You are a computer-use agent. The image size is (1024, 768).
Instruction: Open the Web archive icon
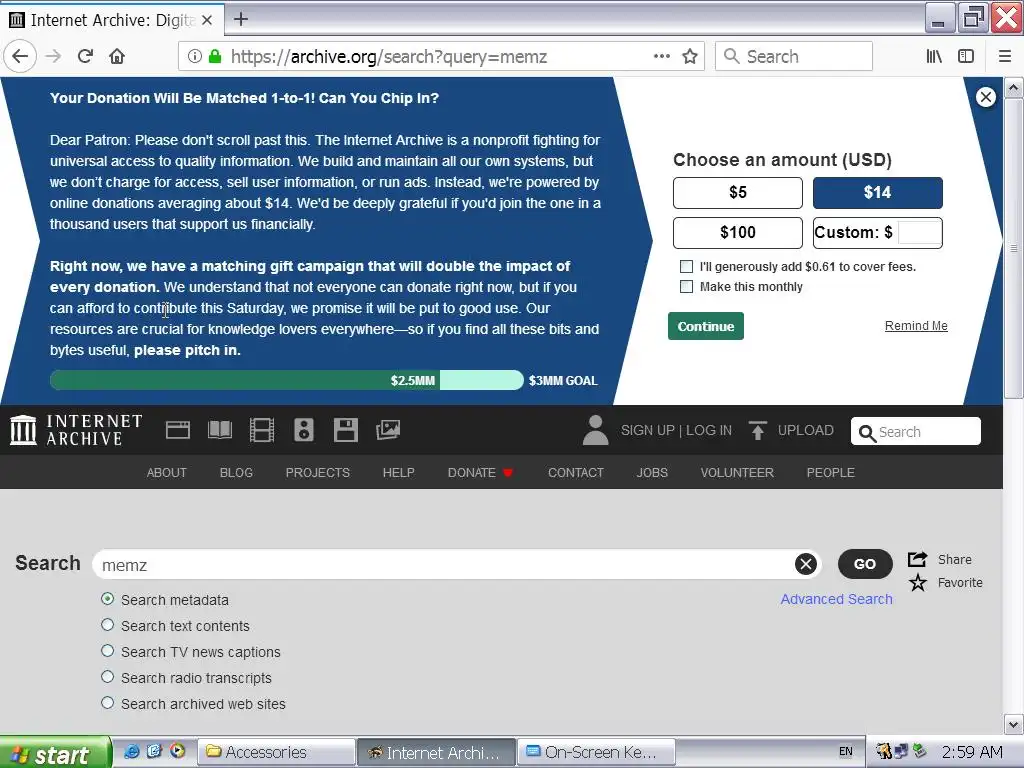(x=178, y=430)
